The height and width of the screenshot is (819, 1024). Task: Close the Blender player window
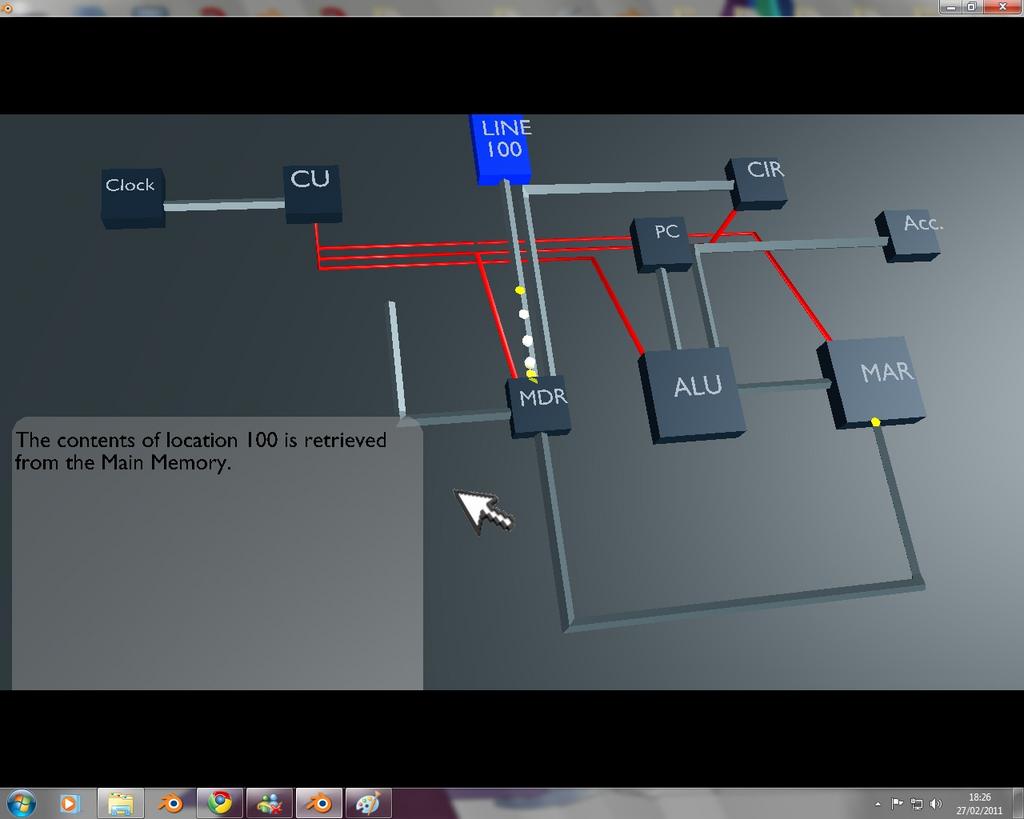pyautogui.click(x=1002, y=7)
